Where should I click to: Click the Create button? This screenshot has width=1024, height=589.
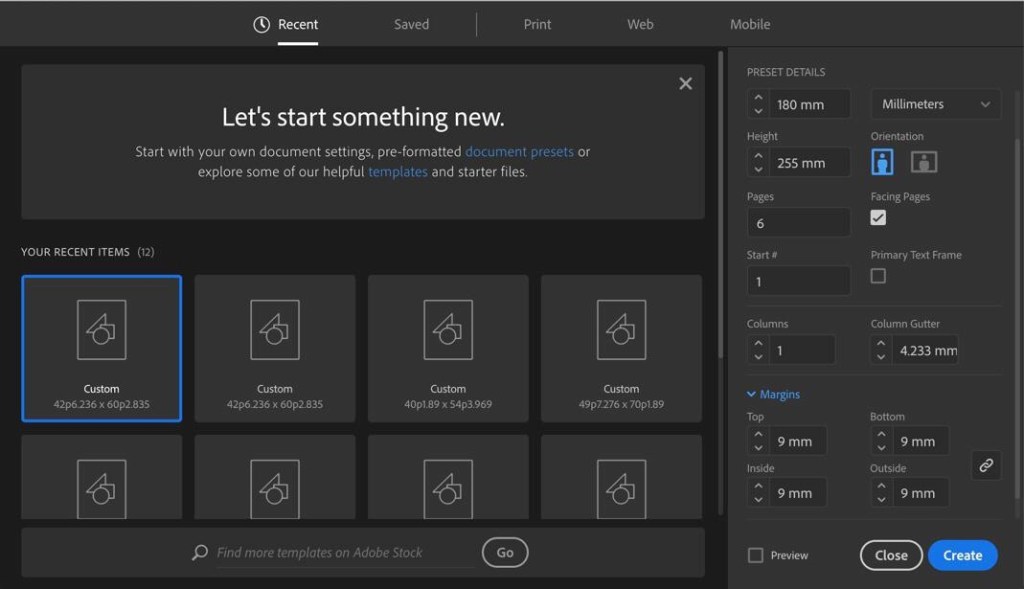(x=962, y=555)
